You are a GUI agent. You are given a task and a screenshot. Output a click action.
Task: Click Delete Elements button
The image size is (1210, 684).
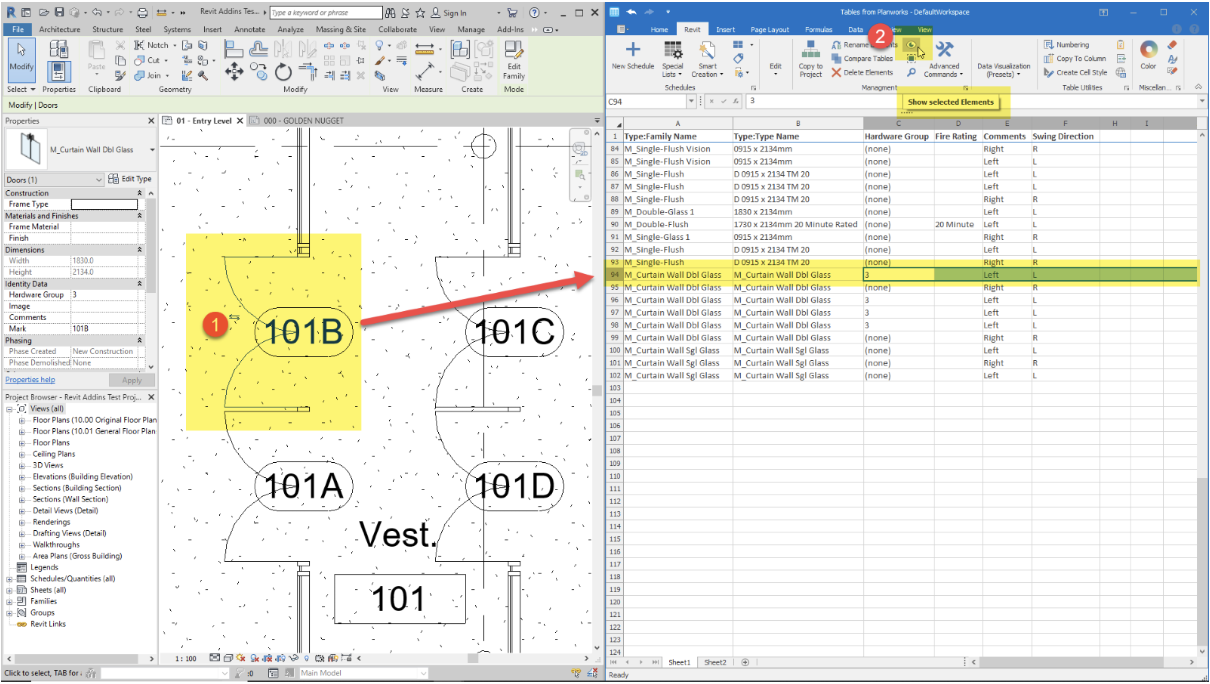[862, 72]
